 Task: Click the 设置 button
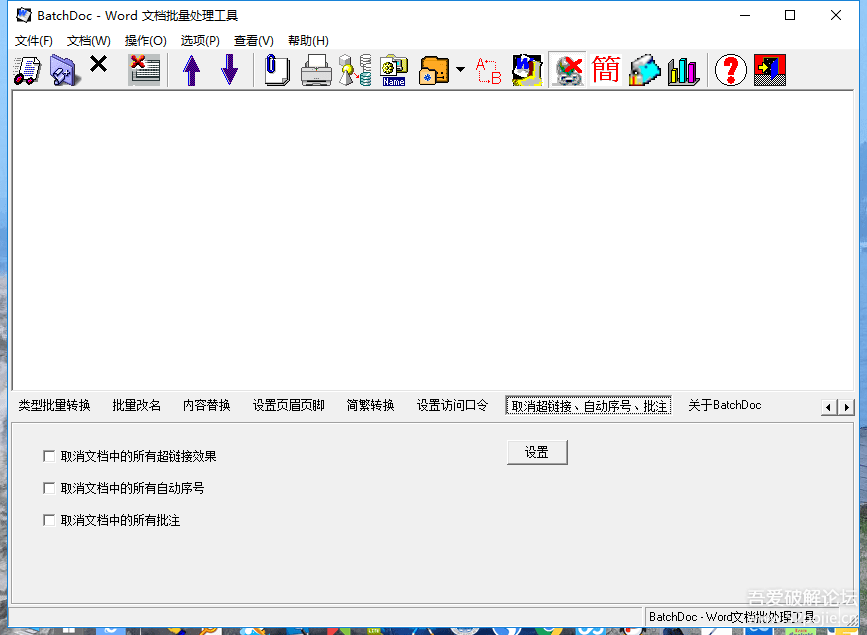[x=537, y=452]
